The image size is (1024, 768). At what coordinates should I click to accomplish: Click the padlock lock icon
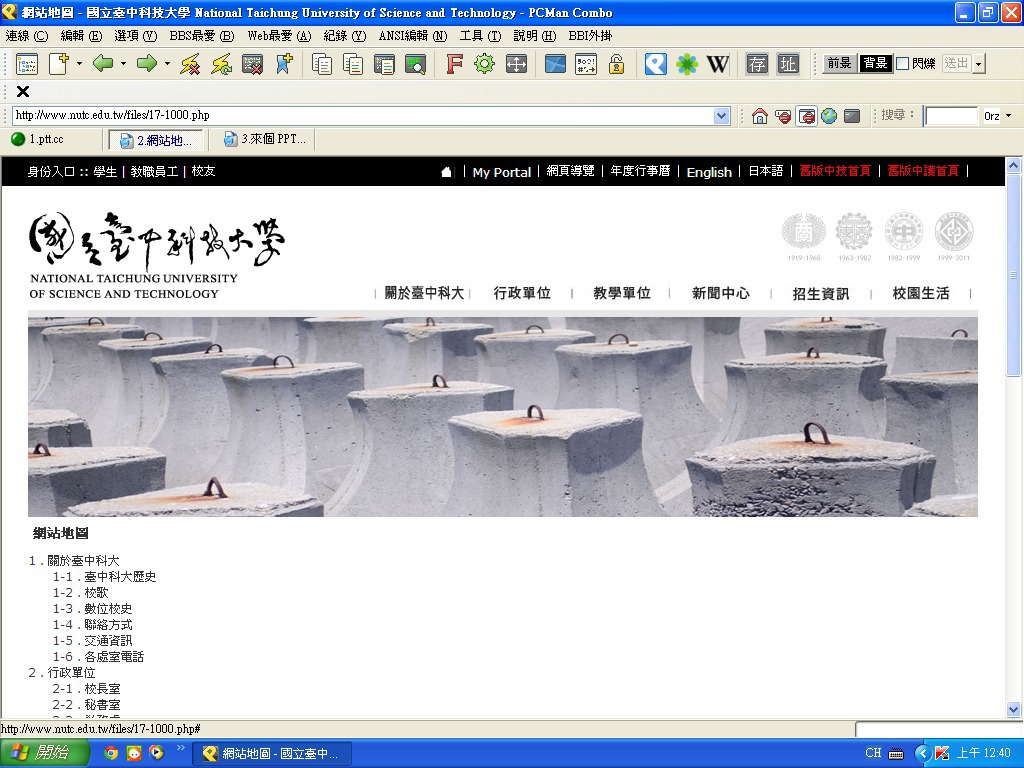click(x=616, y=64)
